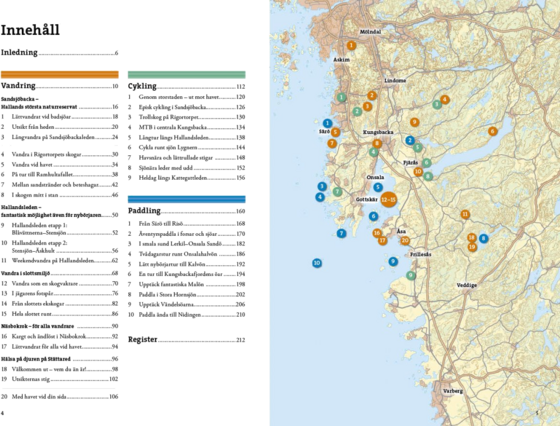Select 'Utsikt från heden' entry
560x426 pixels.
[59, 127]
